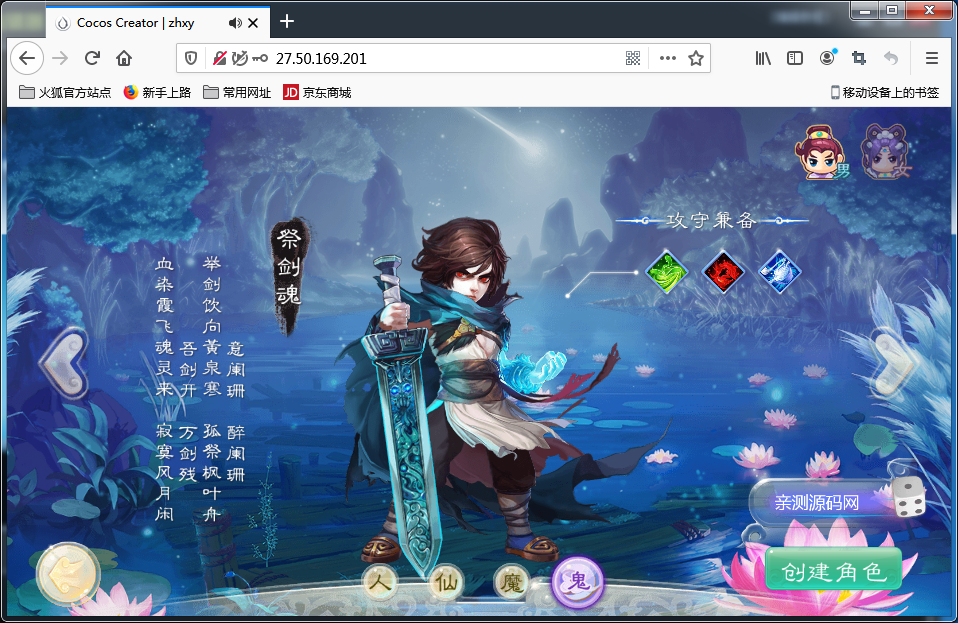Open the Firefox home page

[124, 59]
